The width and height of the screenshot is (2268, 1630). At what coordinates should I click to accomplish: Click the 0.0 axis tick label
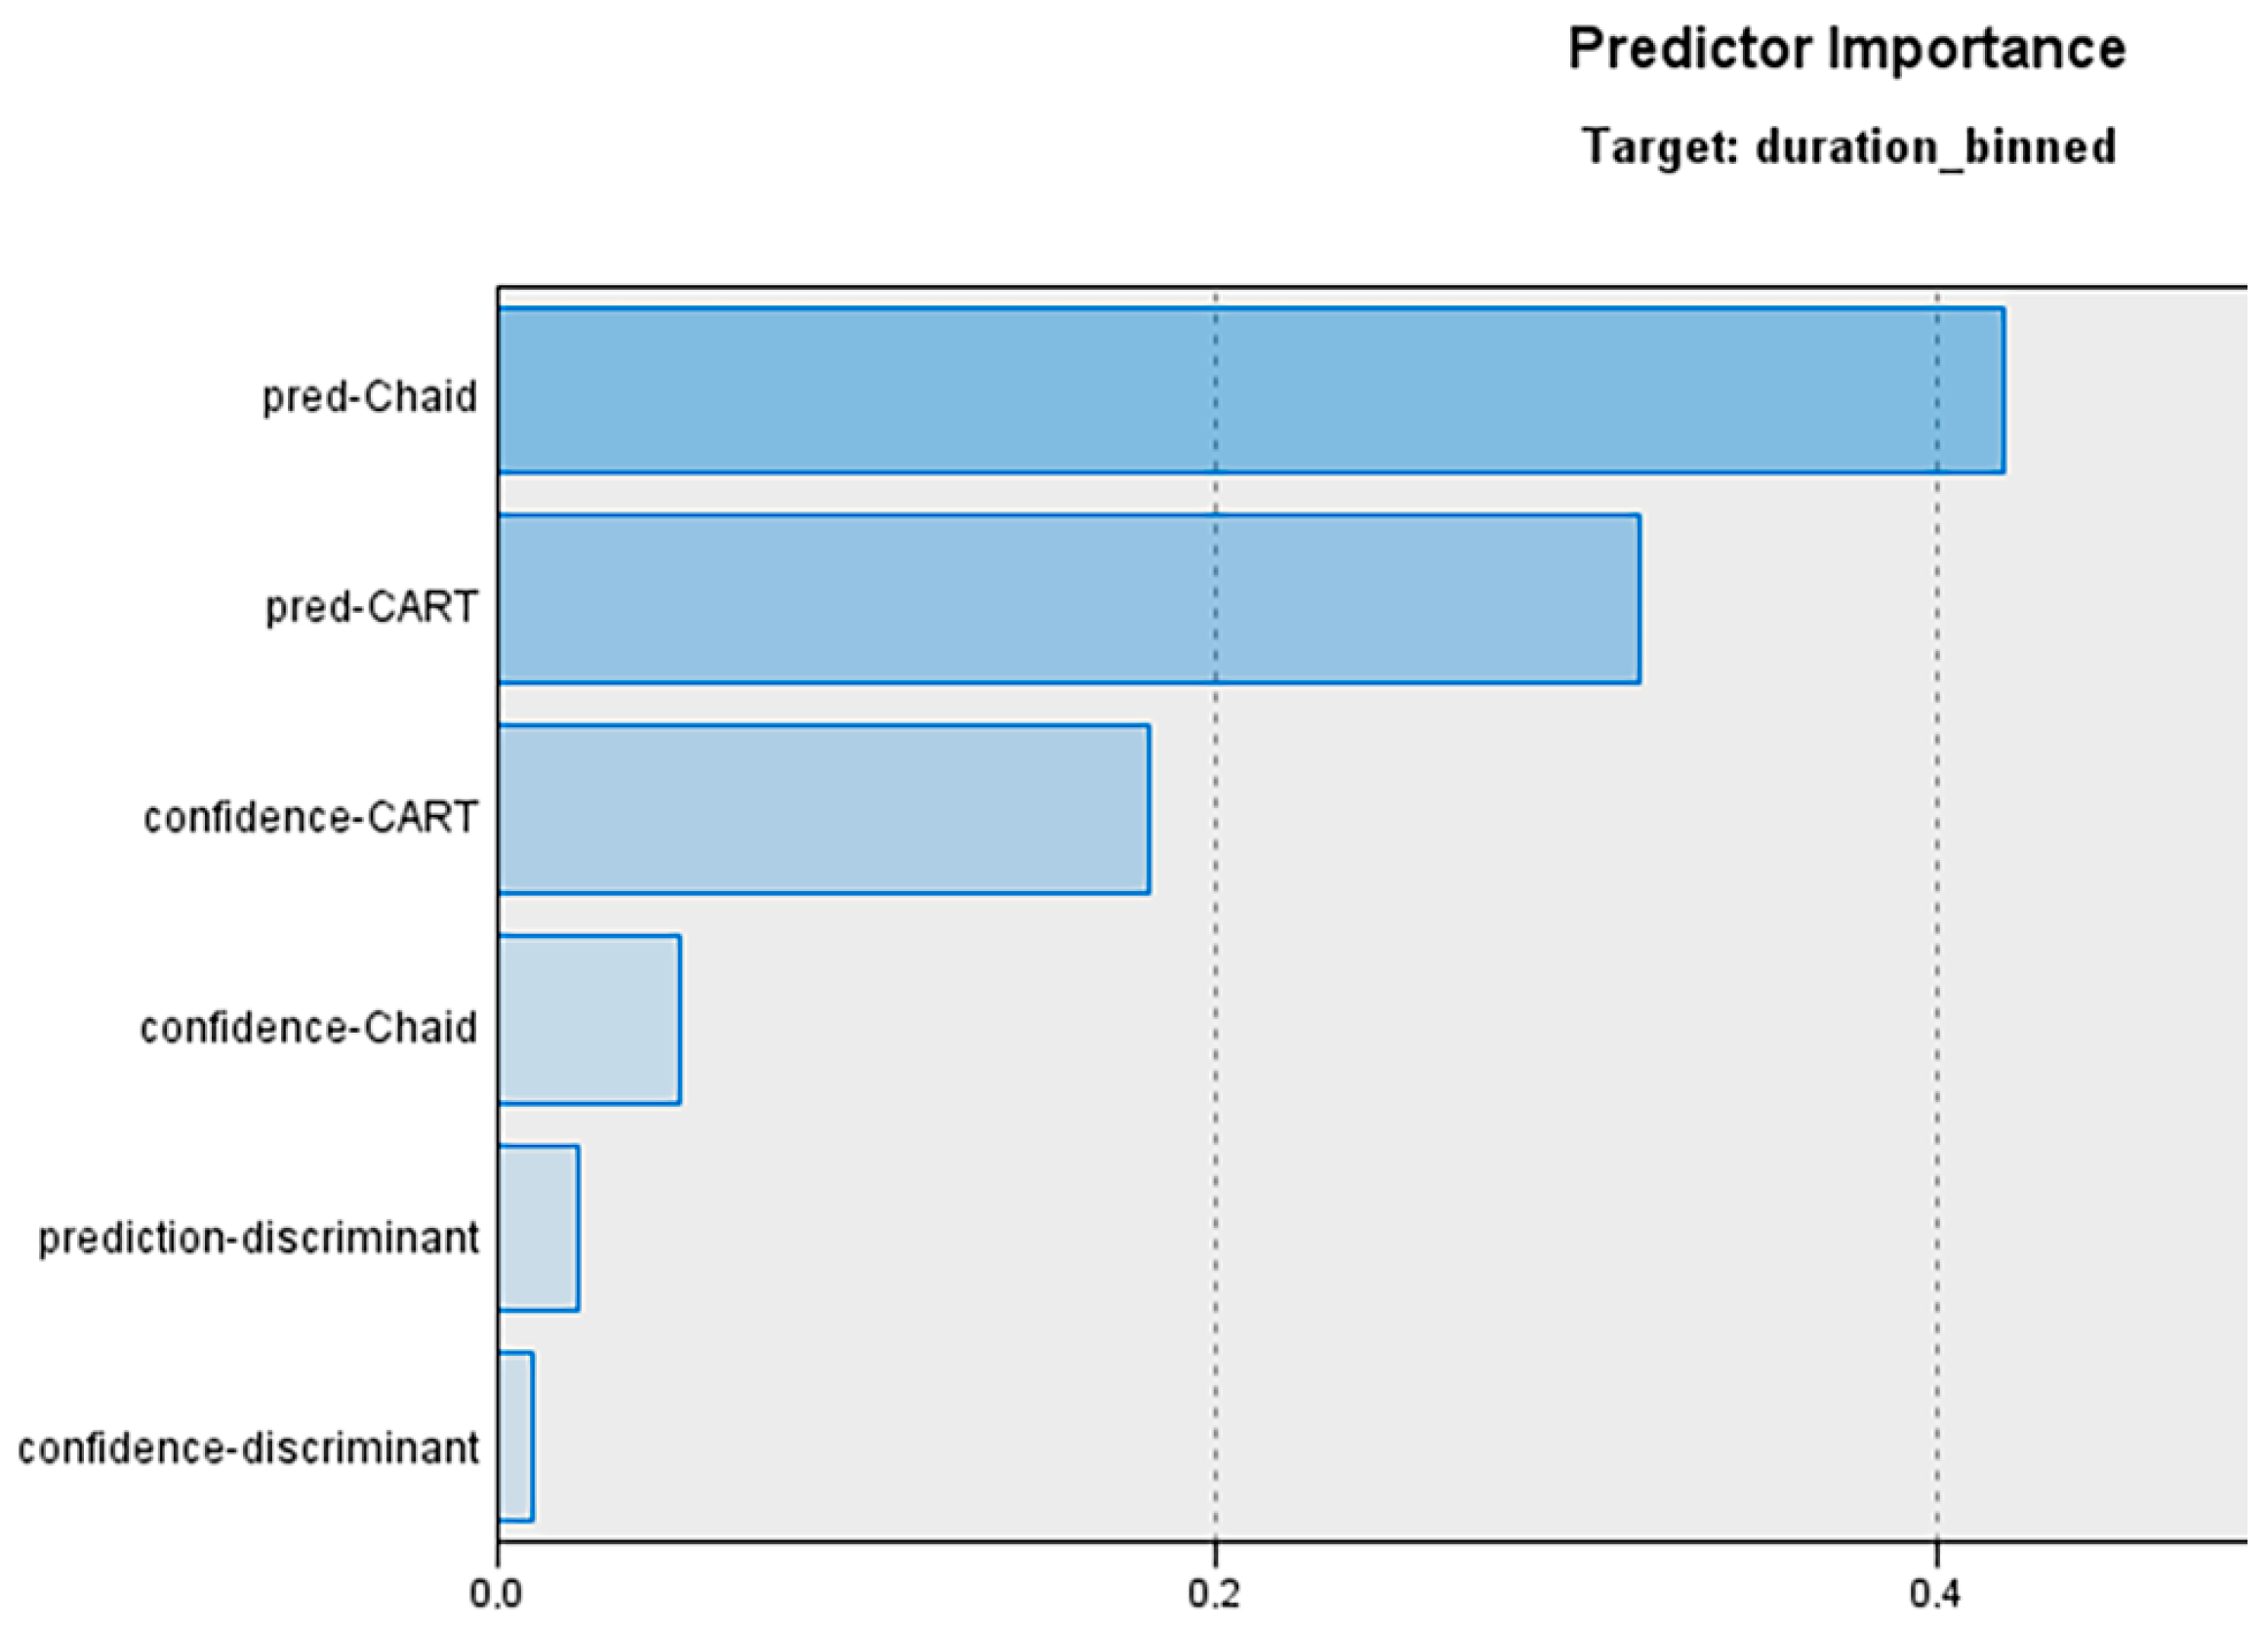(496, 1594)
